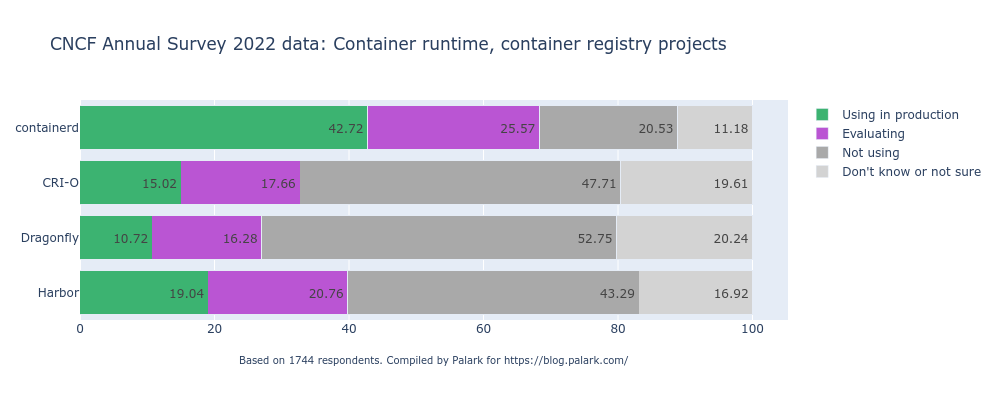The image size is (1000, 400).
Task: Click the respondents footnote with blog.palark.com
Action: 433,360
